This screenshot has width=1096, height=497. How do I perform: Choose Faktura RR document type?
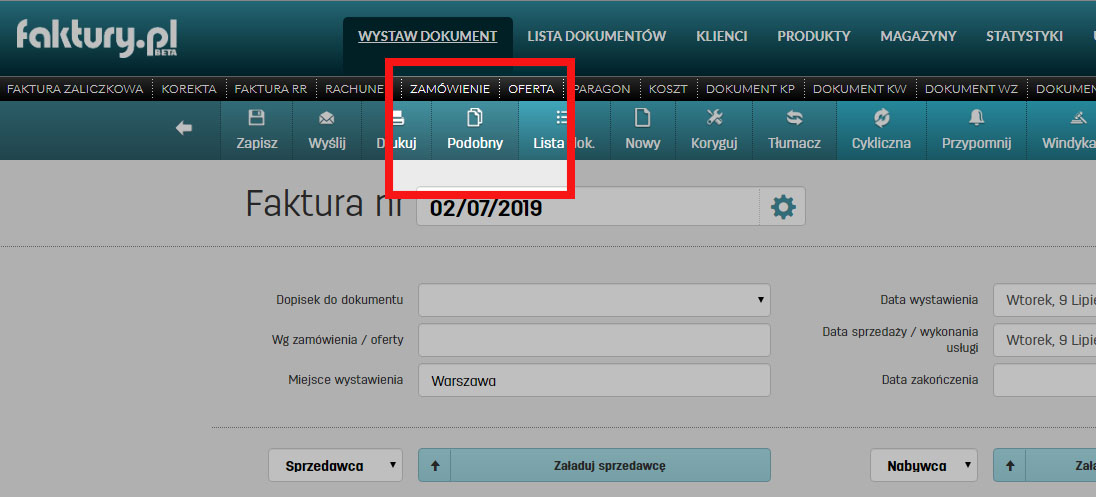click(271, 89)
